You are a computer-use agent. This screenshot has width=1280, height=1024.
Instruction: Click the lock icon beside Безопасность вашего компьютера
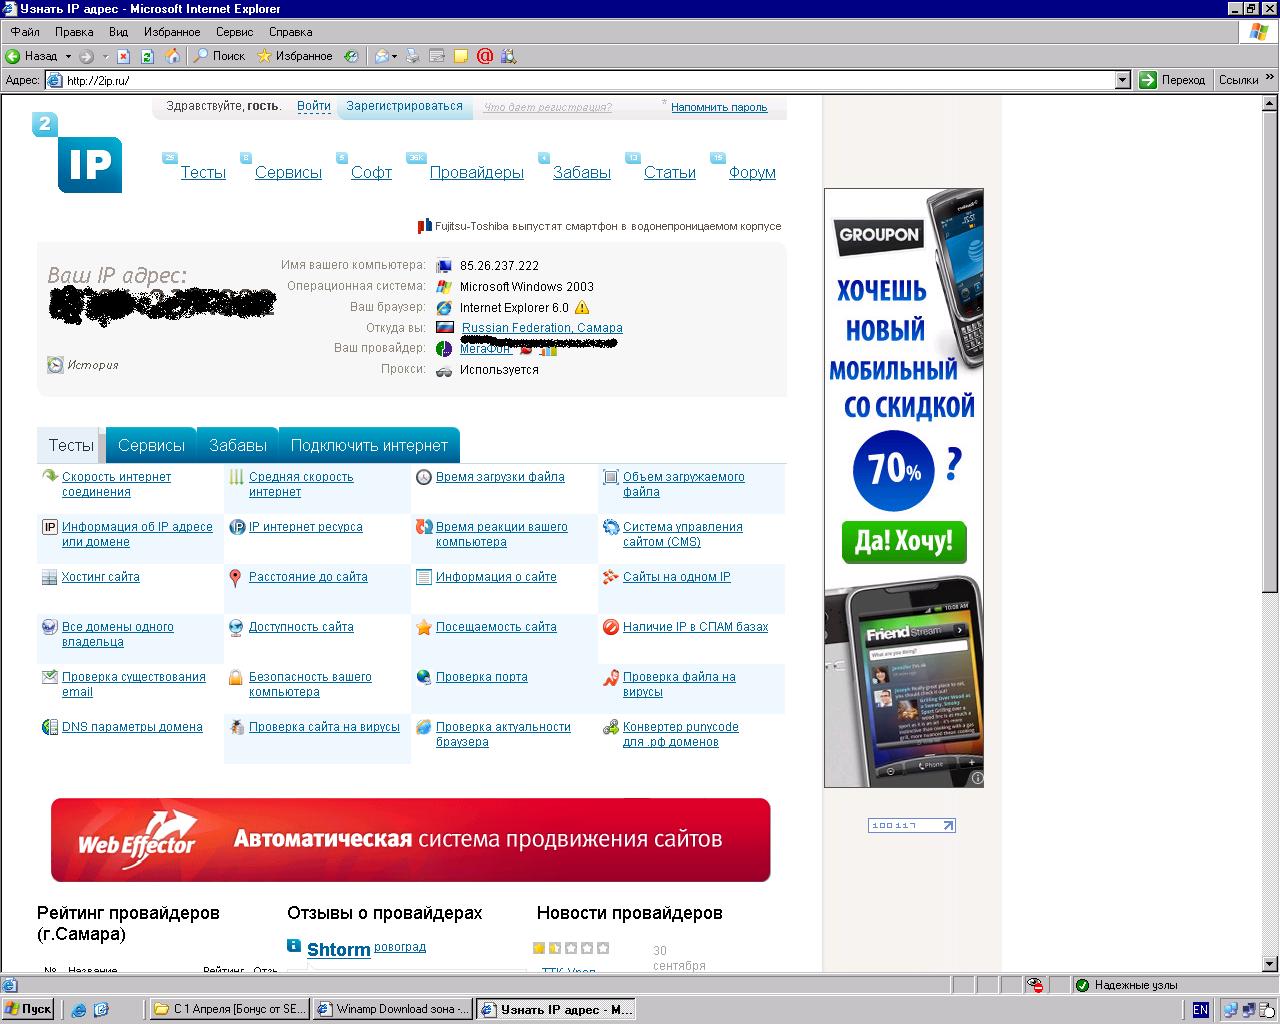[236, 677]
